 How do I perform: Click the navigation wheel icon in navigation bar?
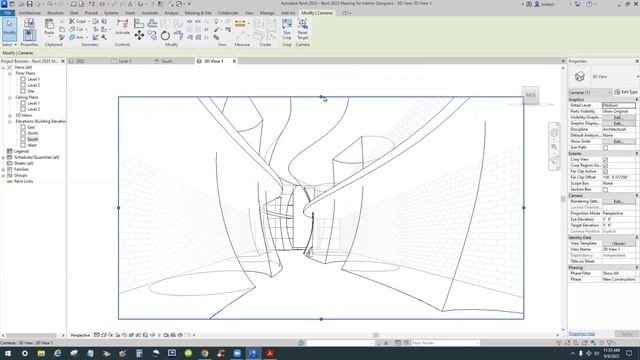coord(554,133)
